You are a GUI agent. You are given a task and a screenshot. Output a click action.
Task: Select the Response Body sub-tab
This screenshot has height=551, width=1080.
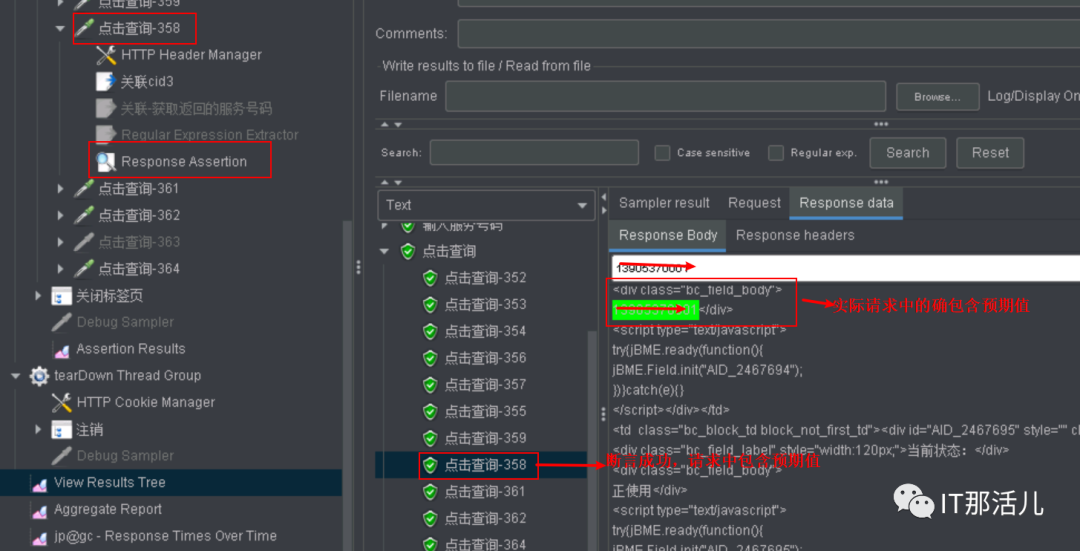click(667, 236)
